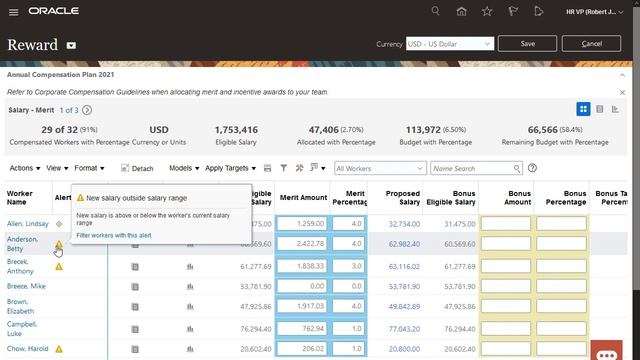Click Allen, Lindsay Bonus Amount field
Viewport: 640px width, 360px height.
point(506,224)
